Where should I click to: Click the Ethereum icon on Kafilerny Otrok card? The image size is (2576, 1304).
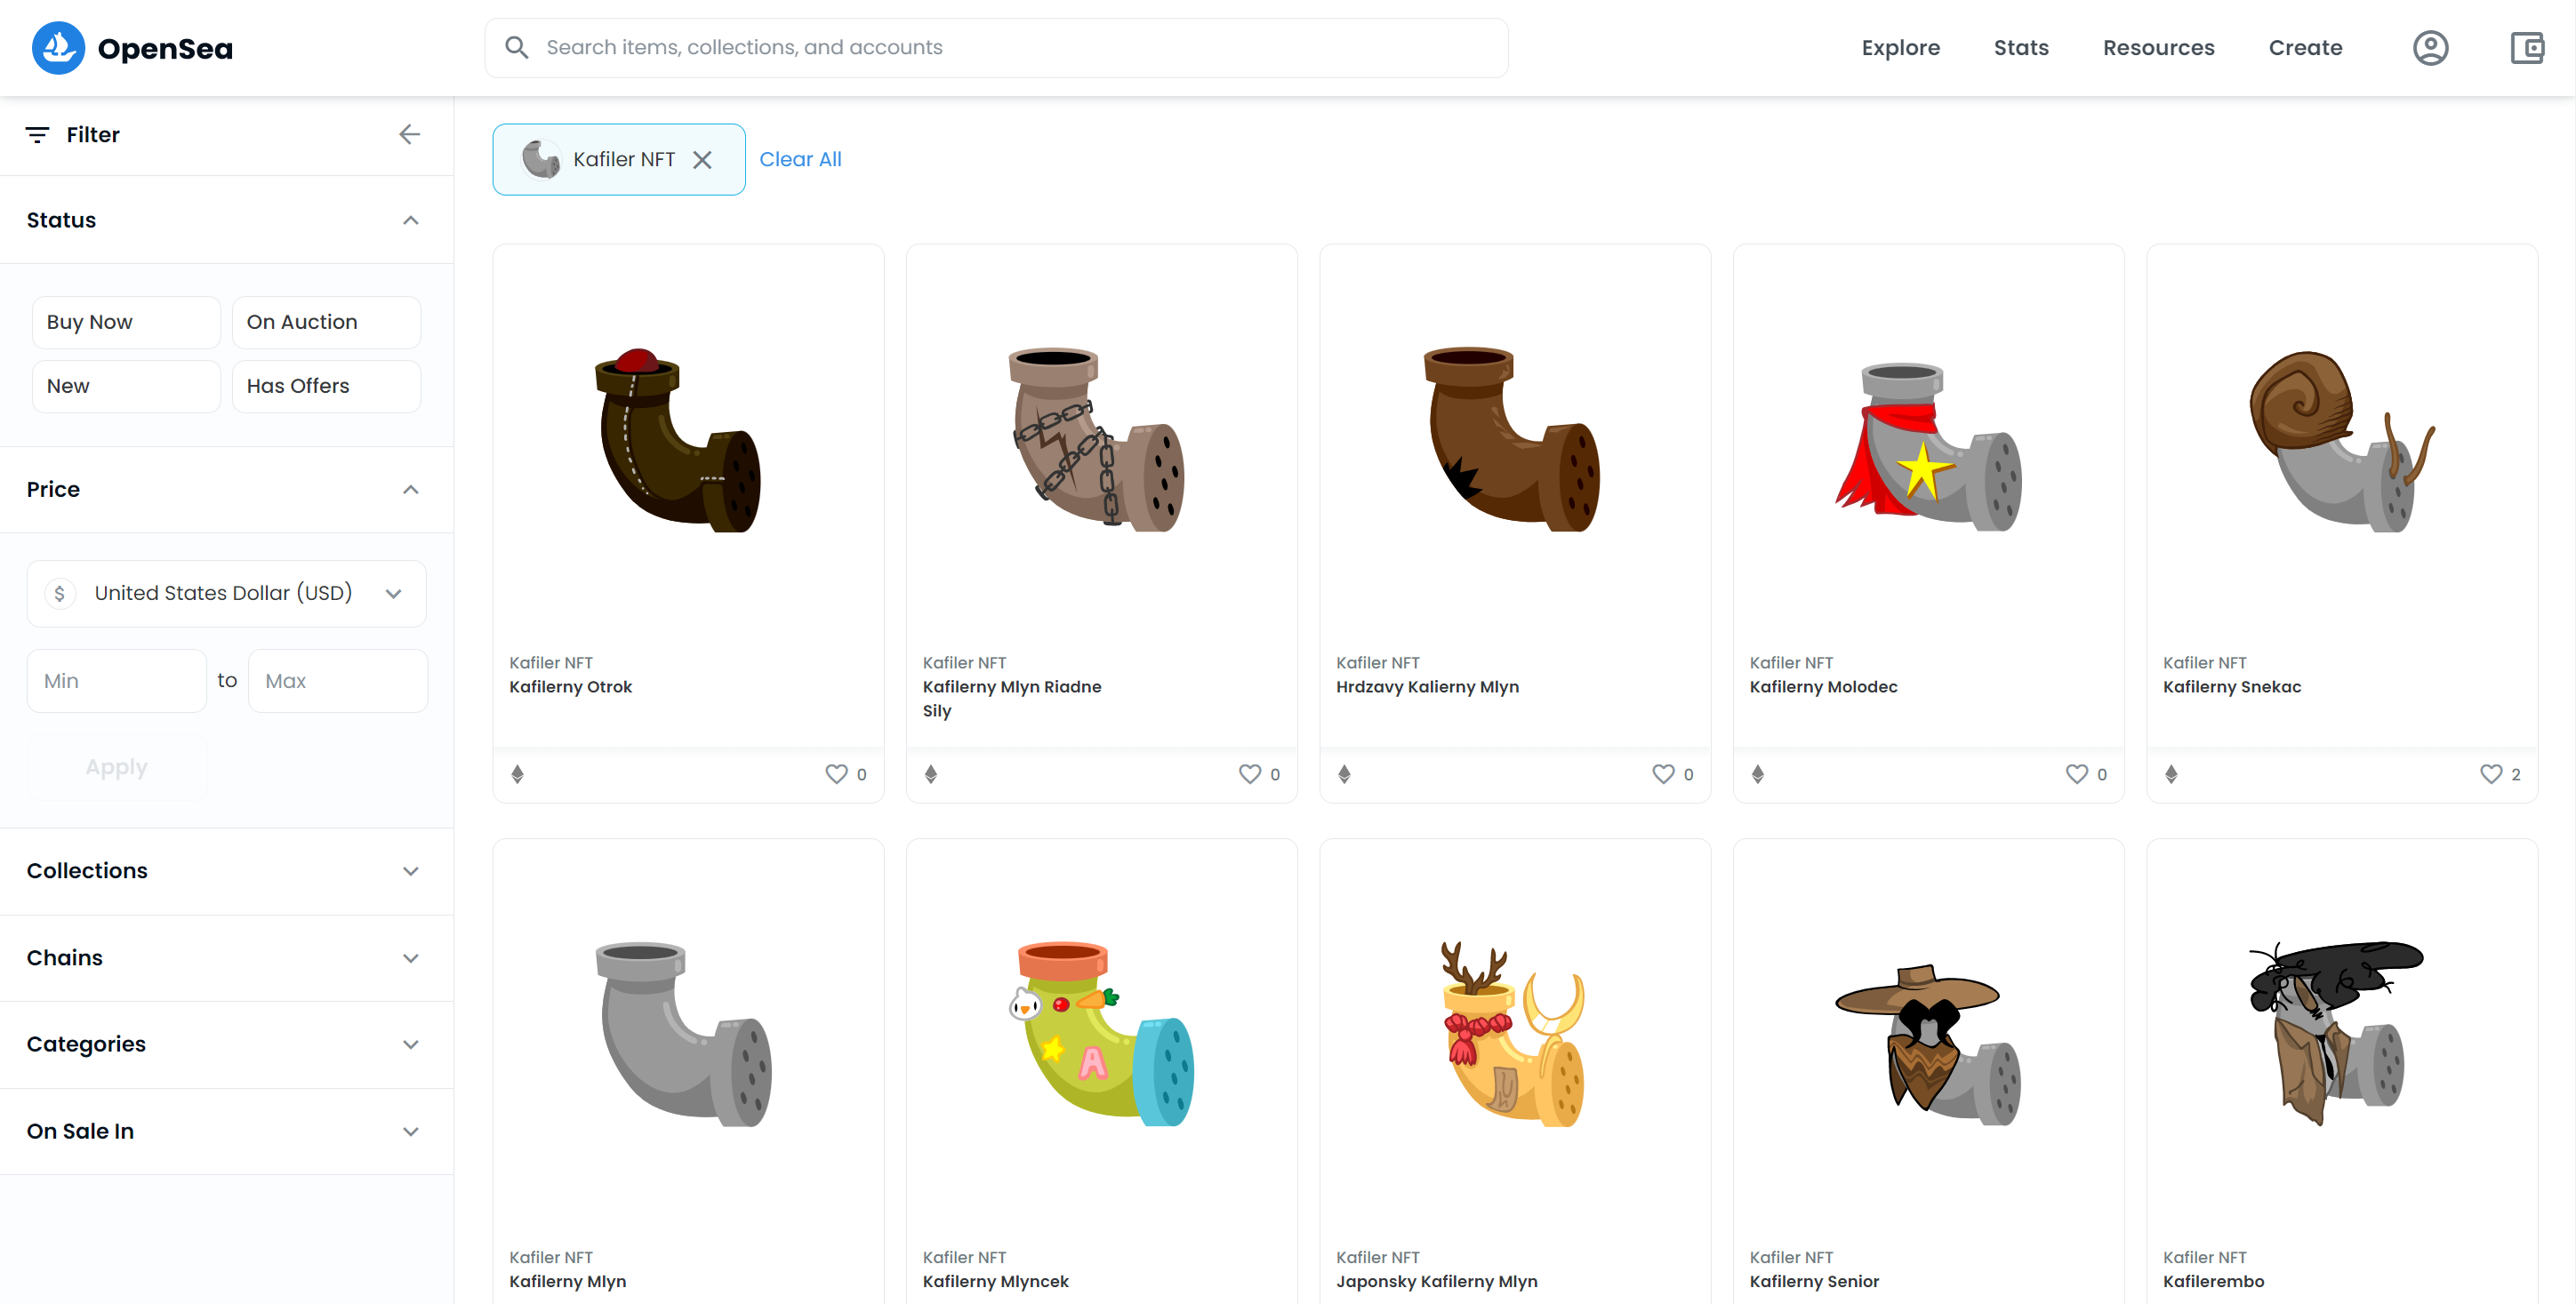click(517, 774)
